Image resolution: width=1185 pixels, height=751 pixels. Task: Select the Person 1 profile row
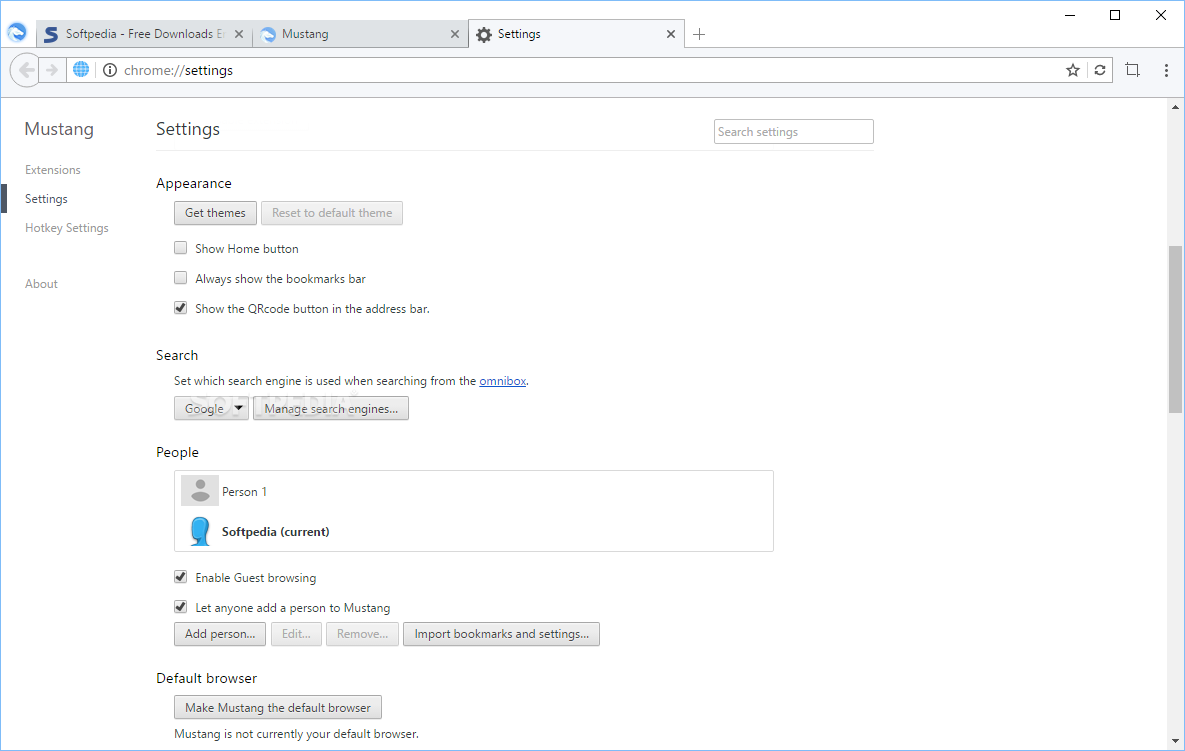coord(474,491)
